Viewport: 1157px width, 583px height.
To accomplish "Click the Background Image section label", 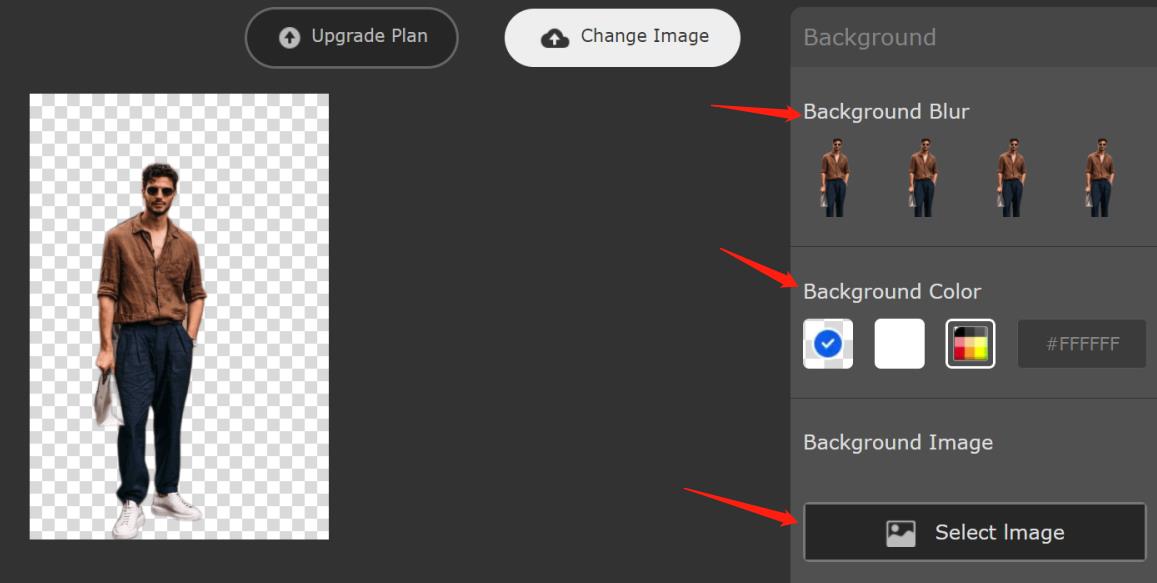I will 897,443.
